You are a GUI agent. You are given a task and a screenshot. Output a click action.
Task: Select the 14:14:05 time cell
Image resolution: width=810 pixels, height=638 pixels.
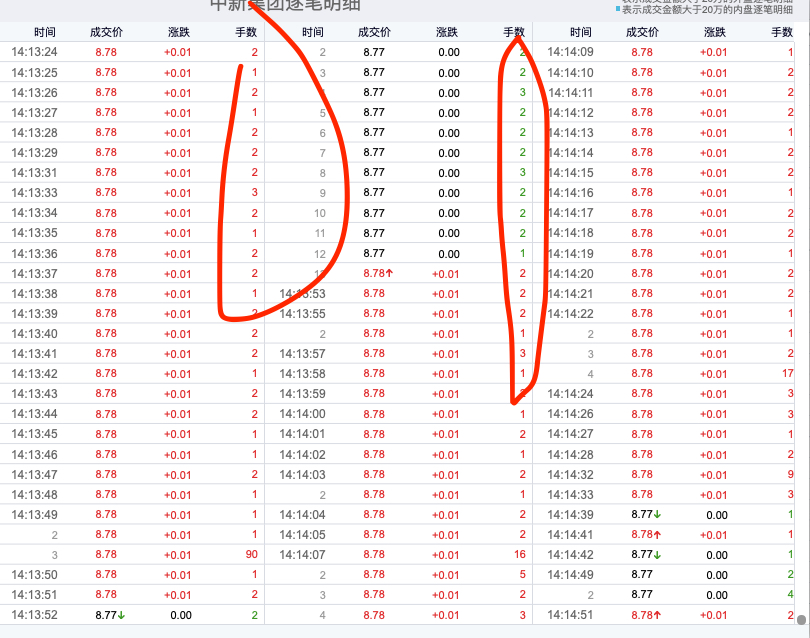(302, 535)
